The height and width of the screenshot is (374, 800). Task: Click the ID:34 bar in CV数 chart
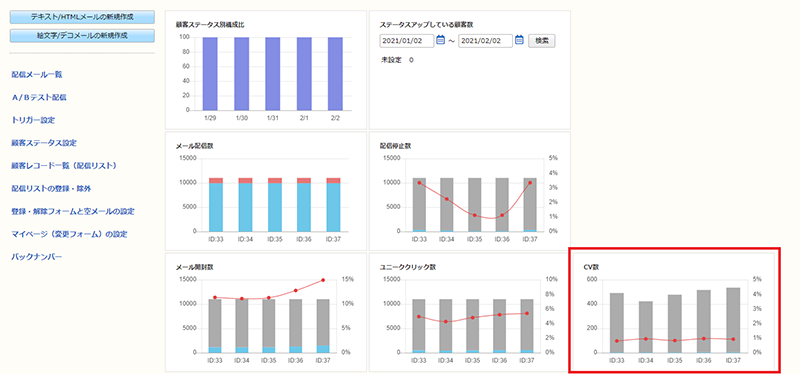point(646,327)
